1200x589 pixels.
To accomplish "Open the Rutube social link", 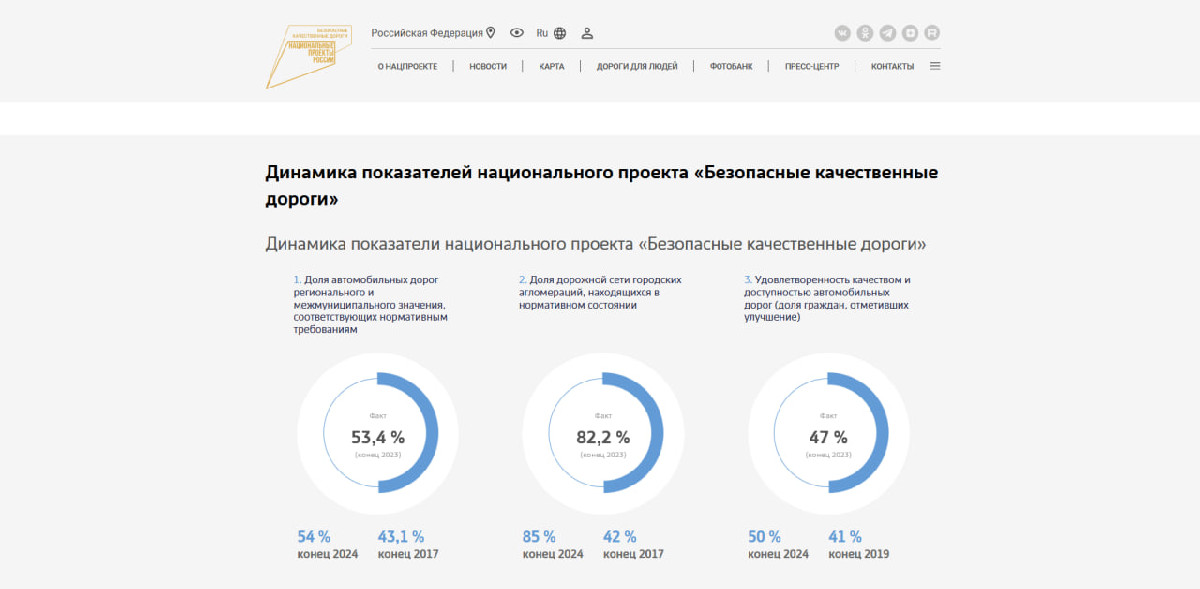I will [x=932, y=33].
